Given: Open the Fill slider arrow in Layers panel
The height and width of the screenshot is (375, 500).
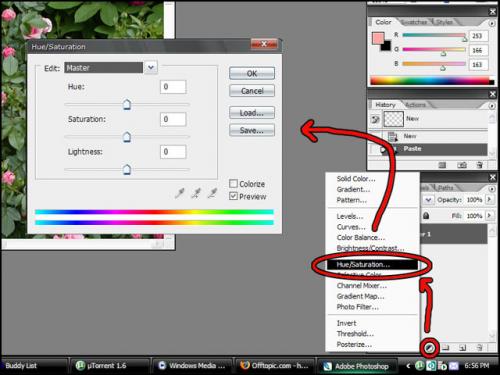Looking at the screenshot, I should click(x=489, y=215).
